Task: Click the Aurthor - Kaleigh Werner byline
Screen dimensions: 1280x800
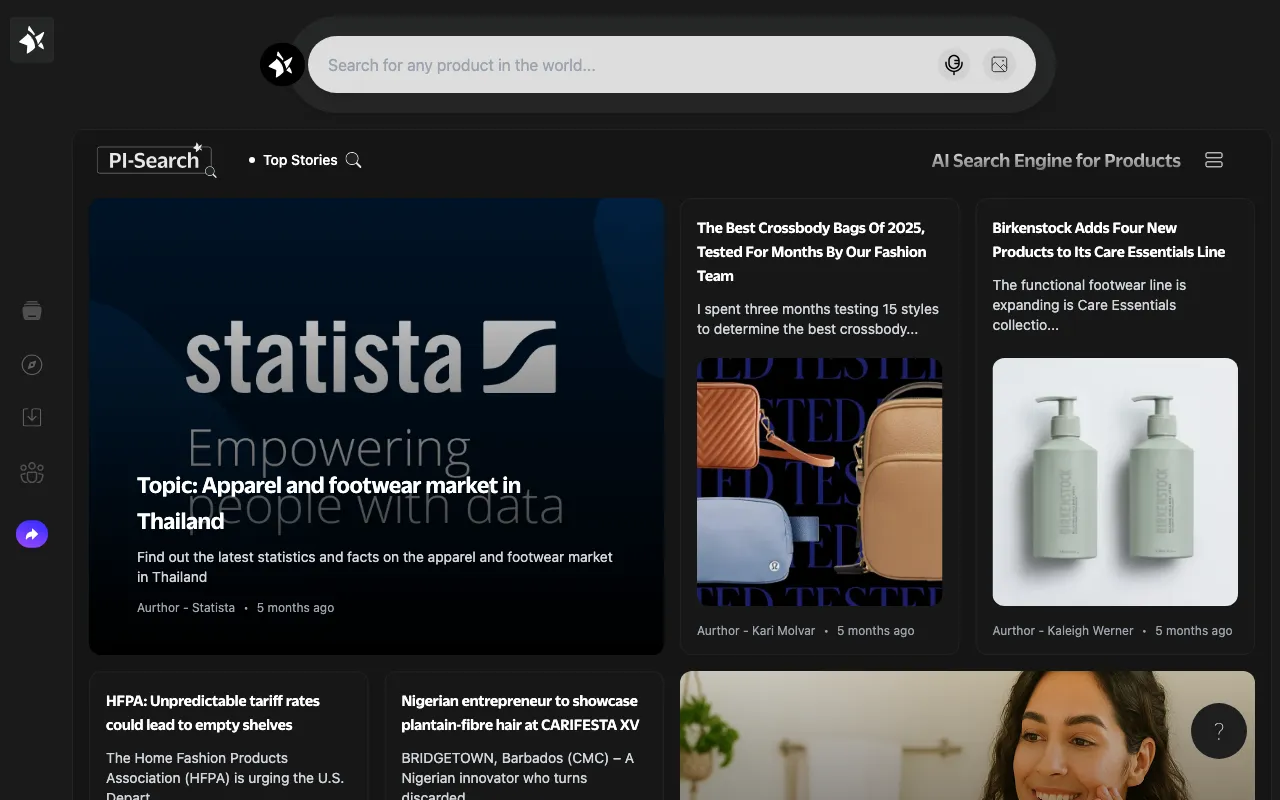Action: point(1063,631)
